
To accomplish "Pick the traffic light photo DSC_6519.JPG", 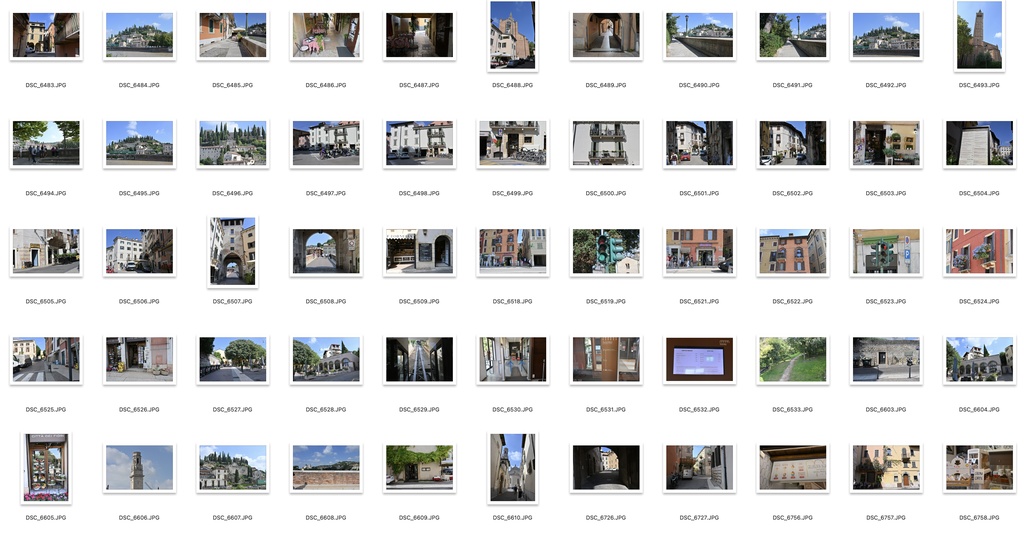I will (606, 251).
